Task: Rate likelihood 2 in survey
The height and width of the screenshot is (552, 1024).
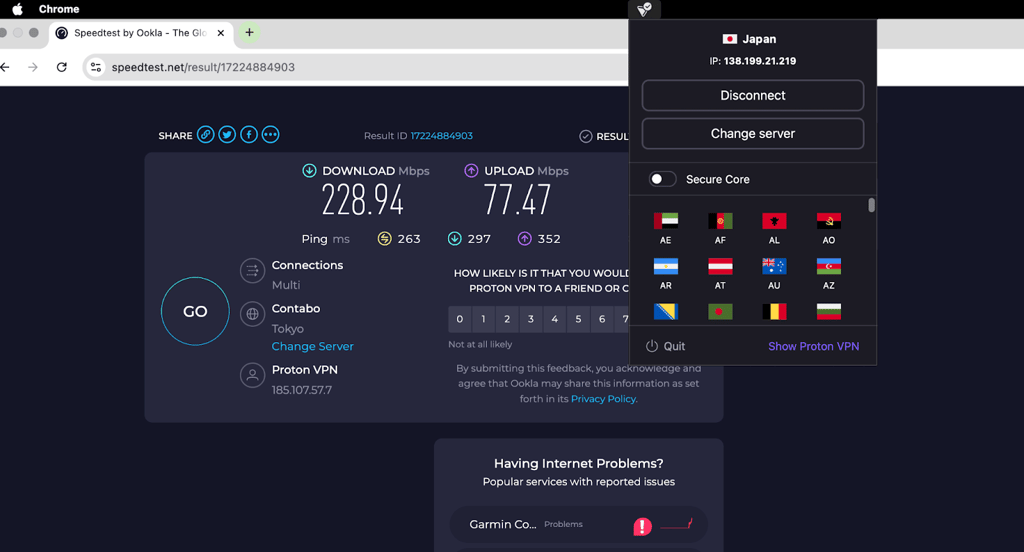Action: (x=507, y=319)
